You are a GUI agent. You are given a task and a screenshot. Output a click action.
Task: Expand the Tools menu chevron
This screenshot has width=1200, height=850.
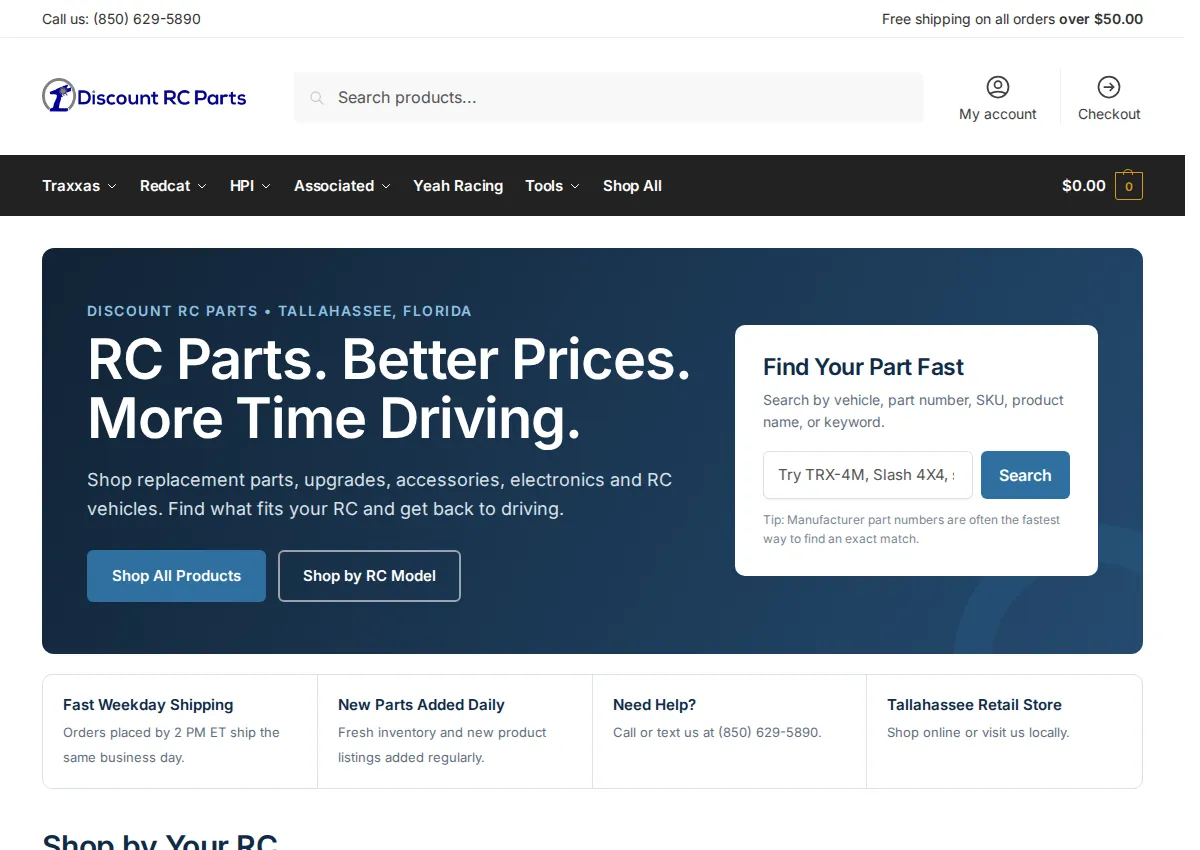pos(574,186)
